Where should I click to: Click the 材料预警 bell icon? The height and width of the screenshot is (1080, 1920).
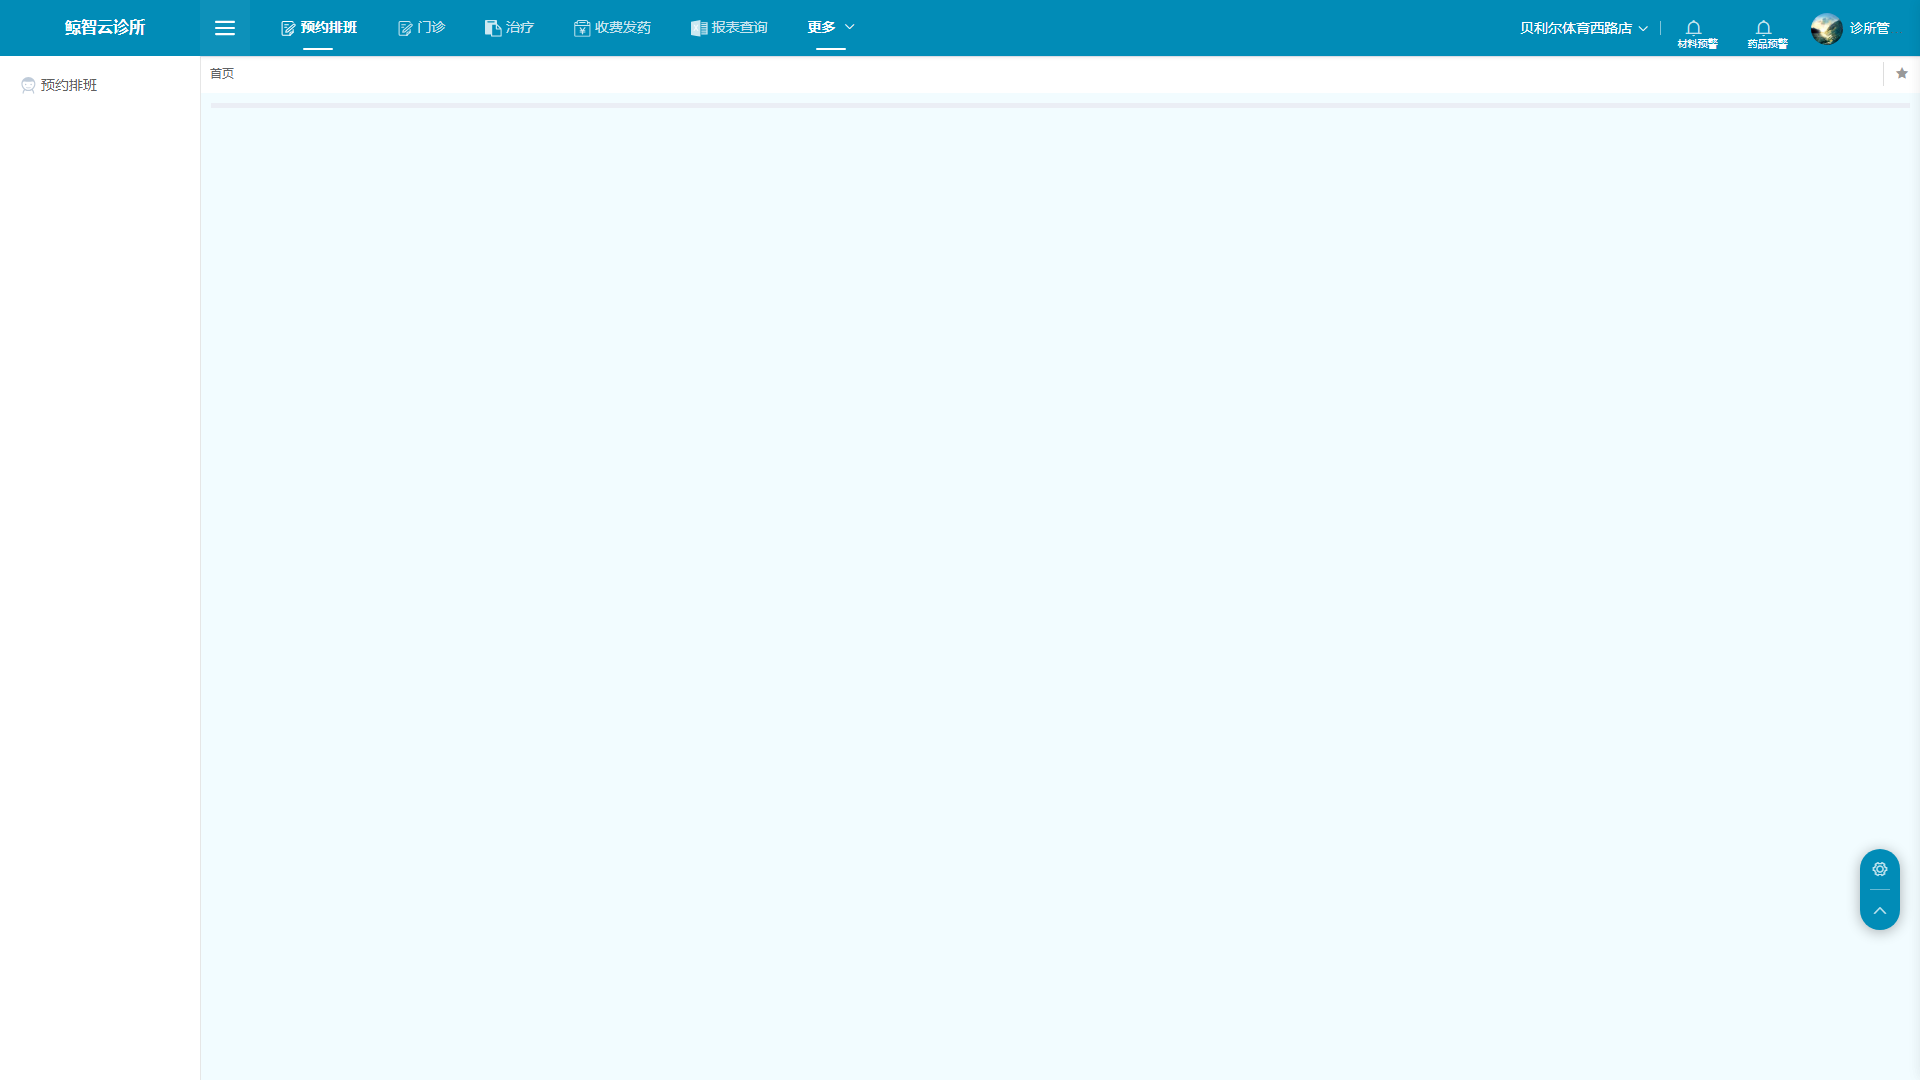pos(1697,33)
